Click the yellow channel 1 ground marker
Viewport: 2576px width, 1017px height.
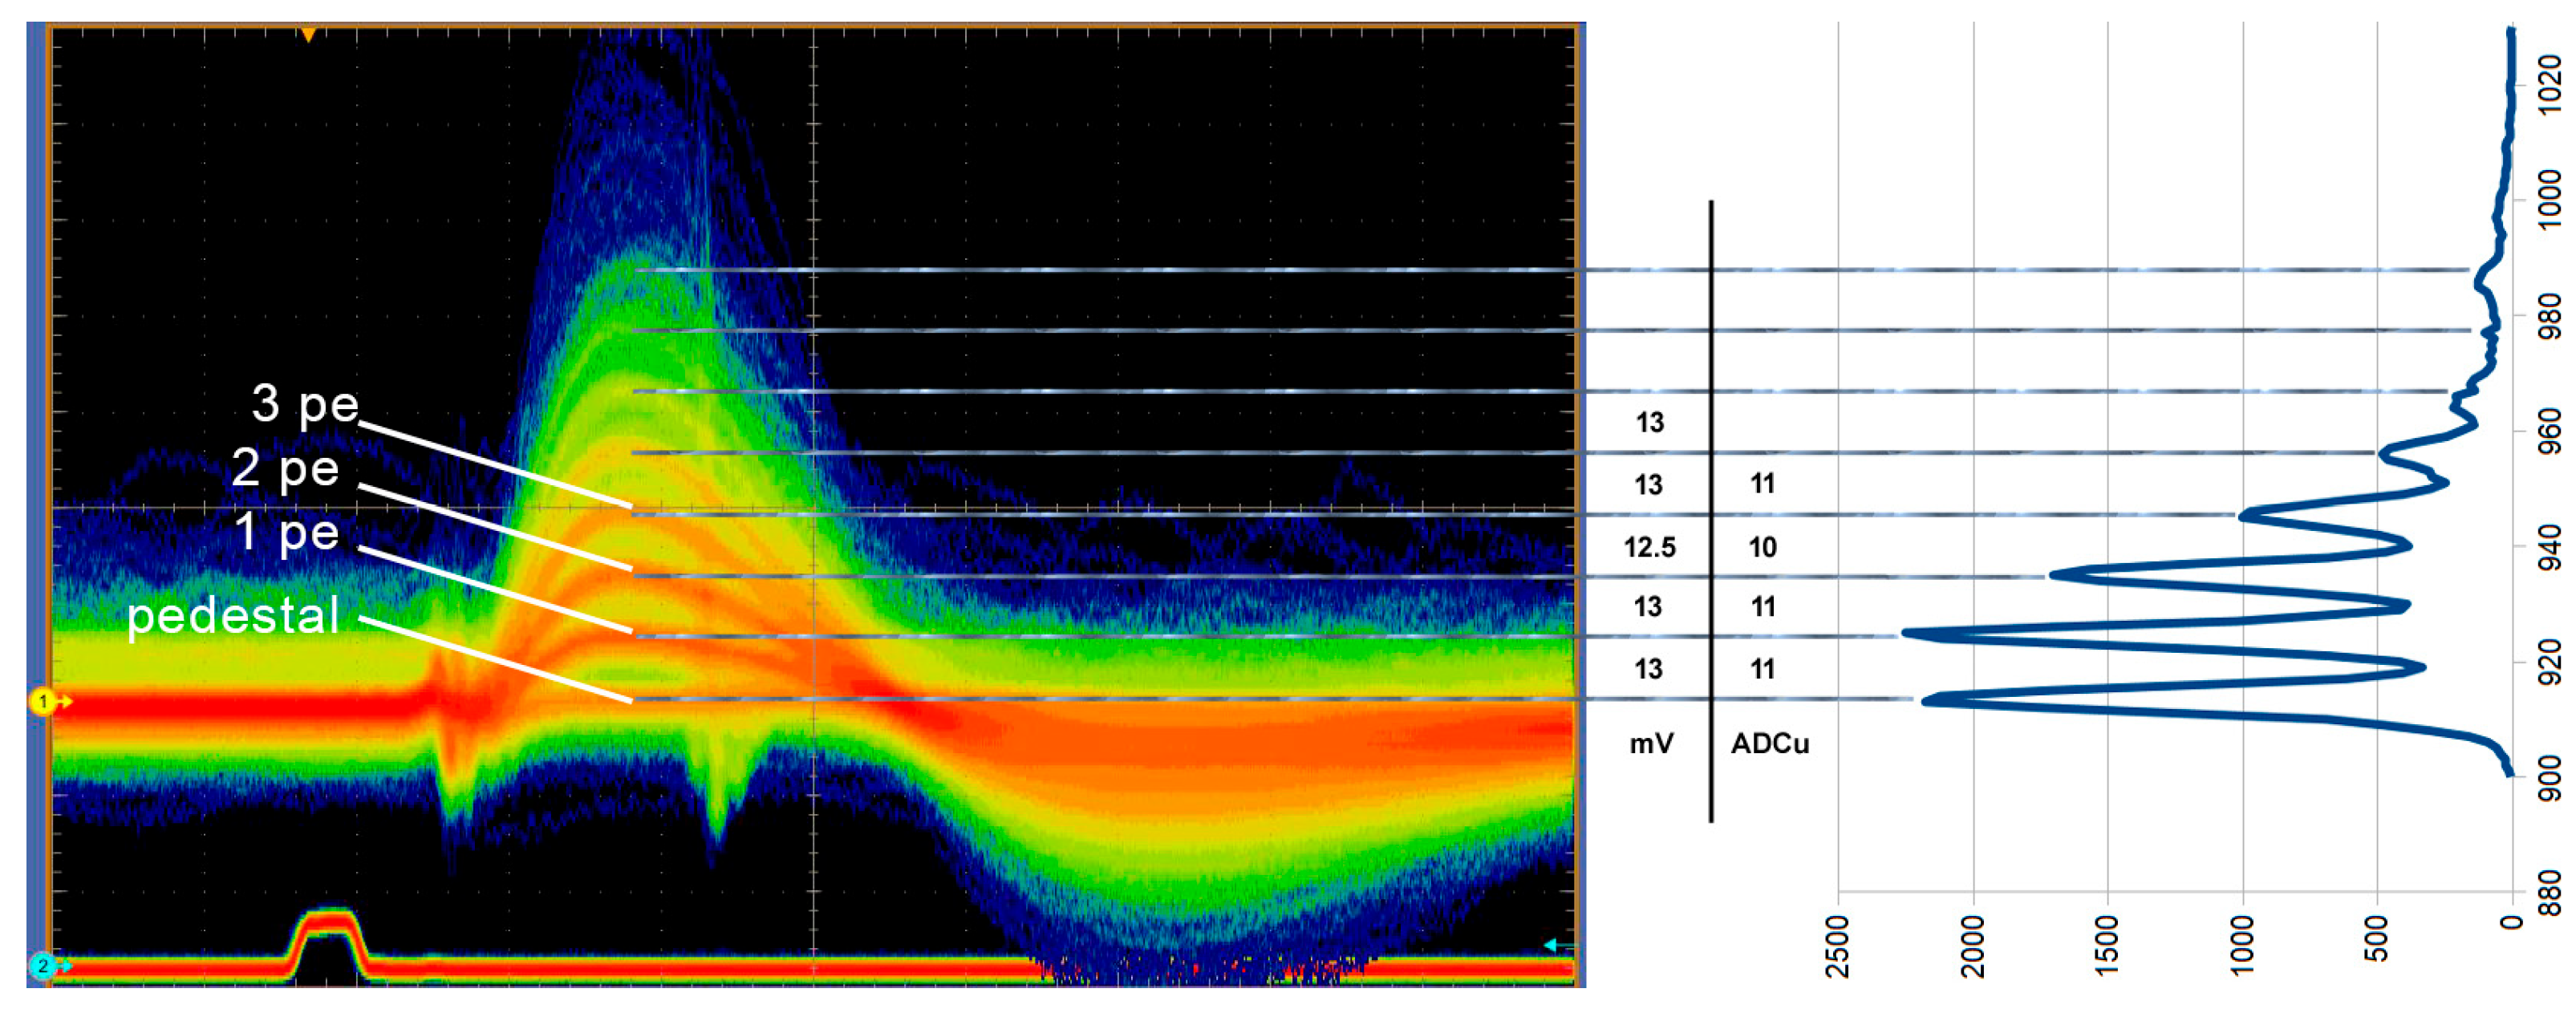point(43,702)
